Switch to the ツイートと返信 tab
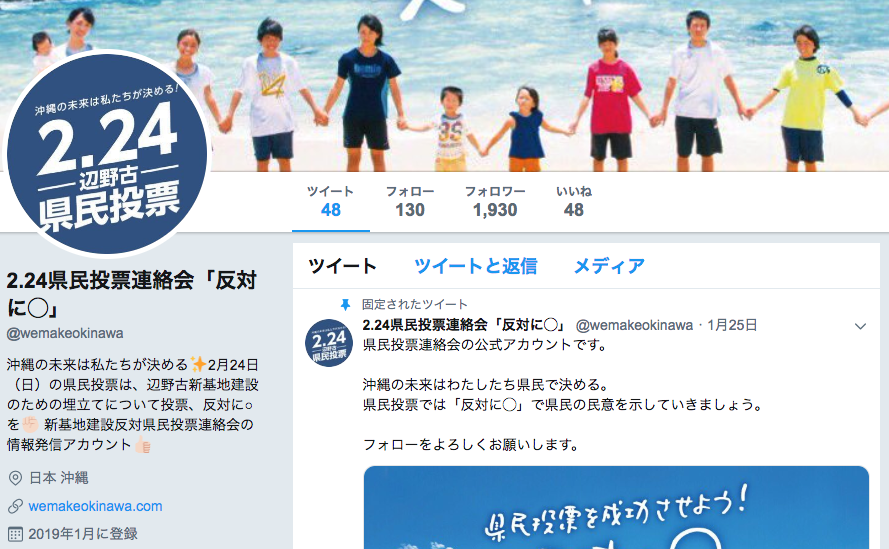 coord(476,266)
